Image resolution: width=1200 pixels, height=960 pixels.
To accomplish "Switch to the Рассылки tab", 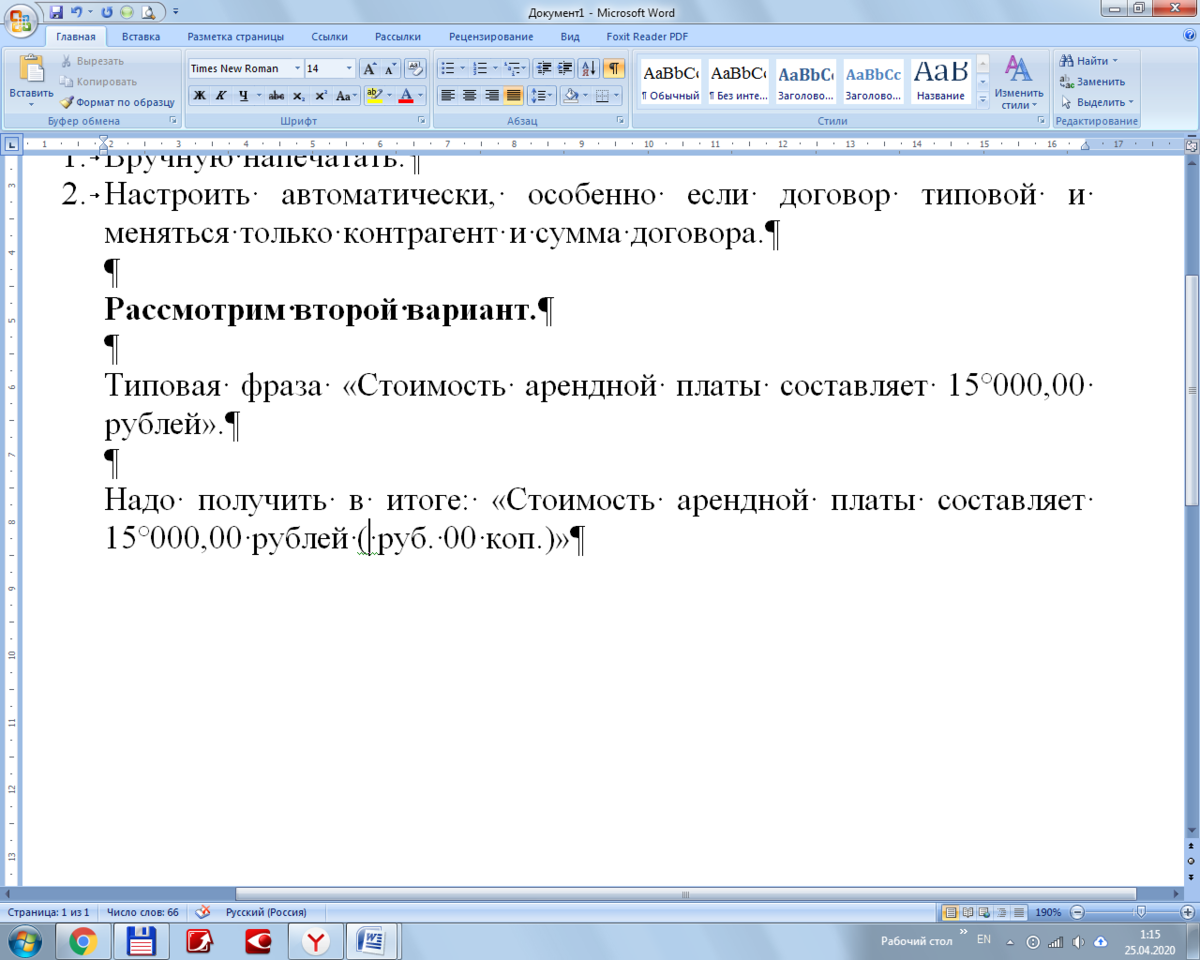I will [x=398, y=37].
